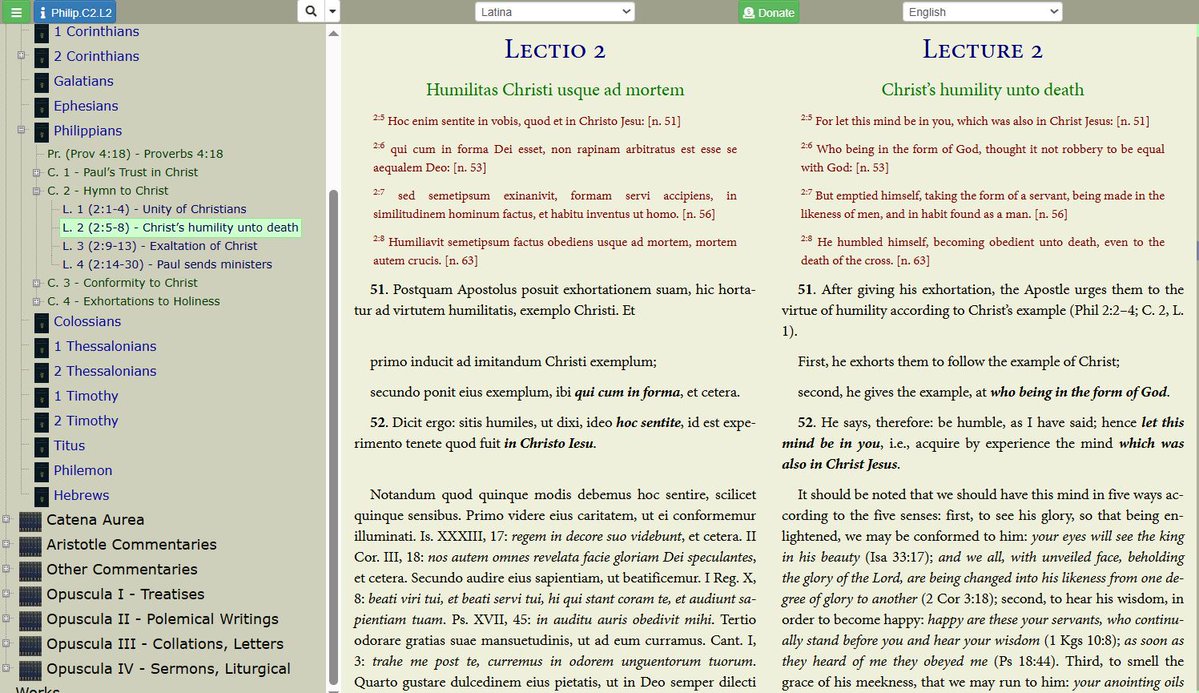Click the green Donate button
The width and height of the screenshot is (1199, 693).
tap(768, 12)
